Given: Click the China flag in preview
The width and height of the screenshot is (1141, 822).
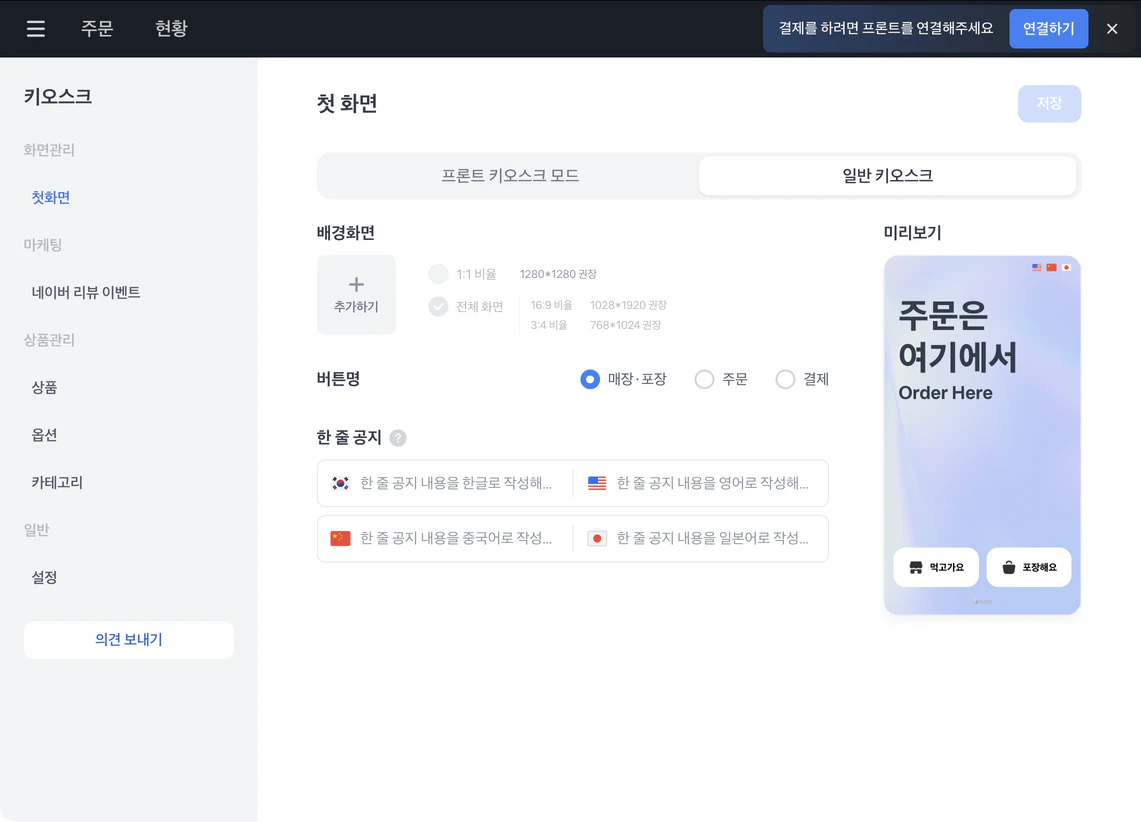Looking at the screenshot, I should [1051, 268].
